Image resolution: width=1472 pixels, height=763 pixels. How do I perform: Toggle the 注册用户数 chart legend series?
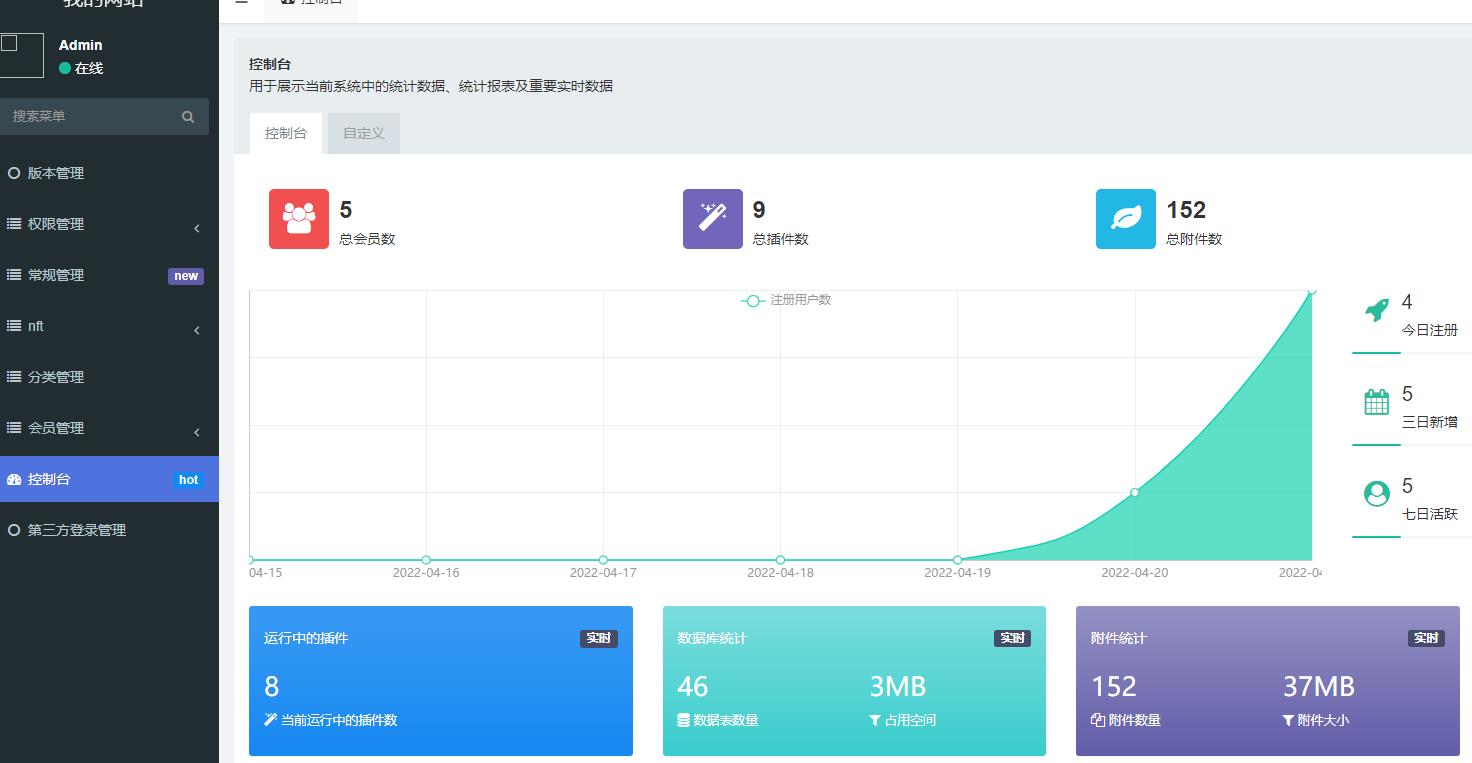786,300
